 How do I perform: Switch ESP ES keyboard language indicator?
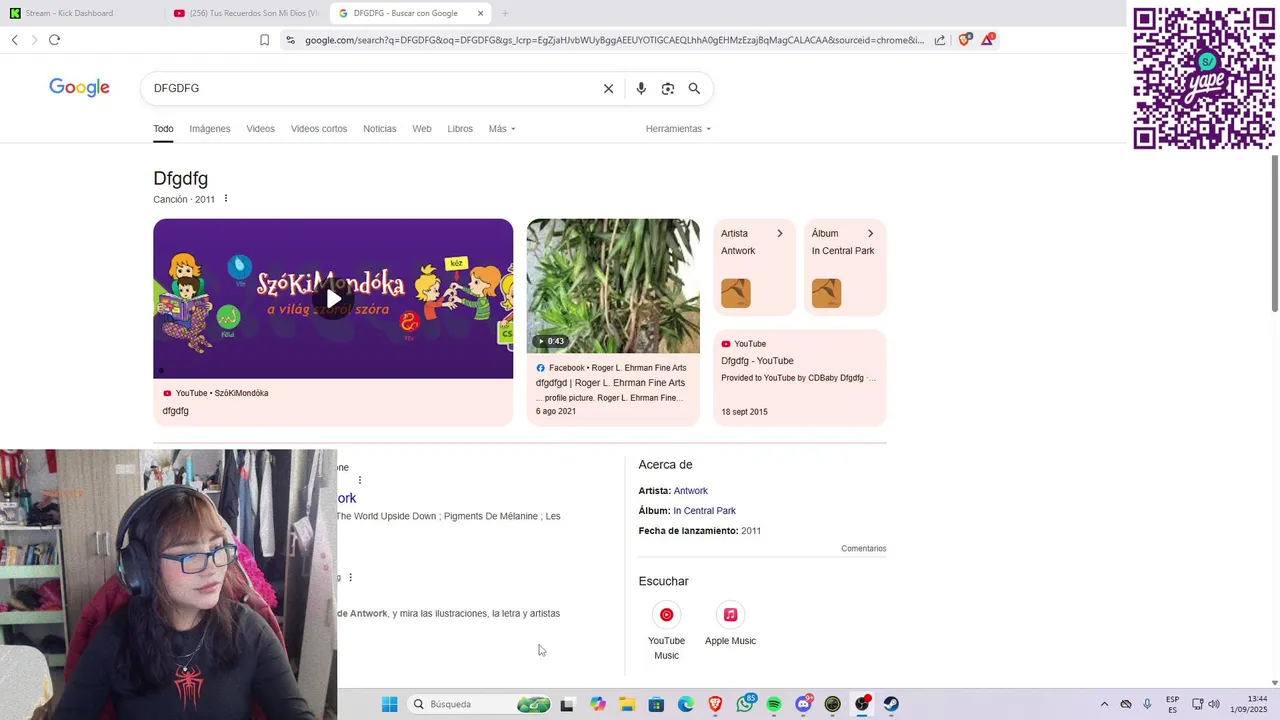[x=1172, y=704]
